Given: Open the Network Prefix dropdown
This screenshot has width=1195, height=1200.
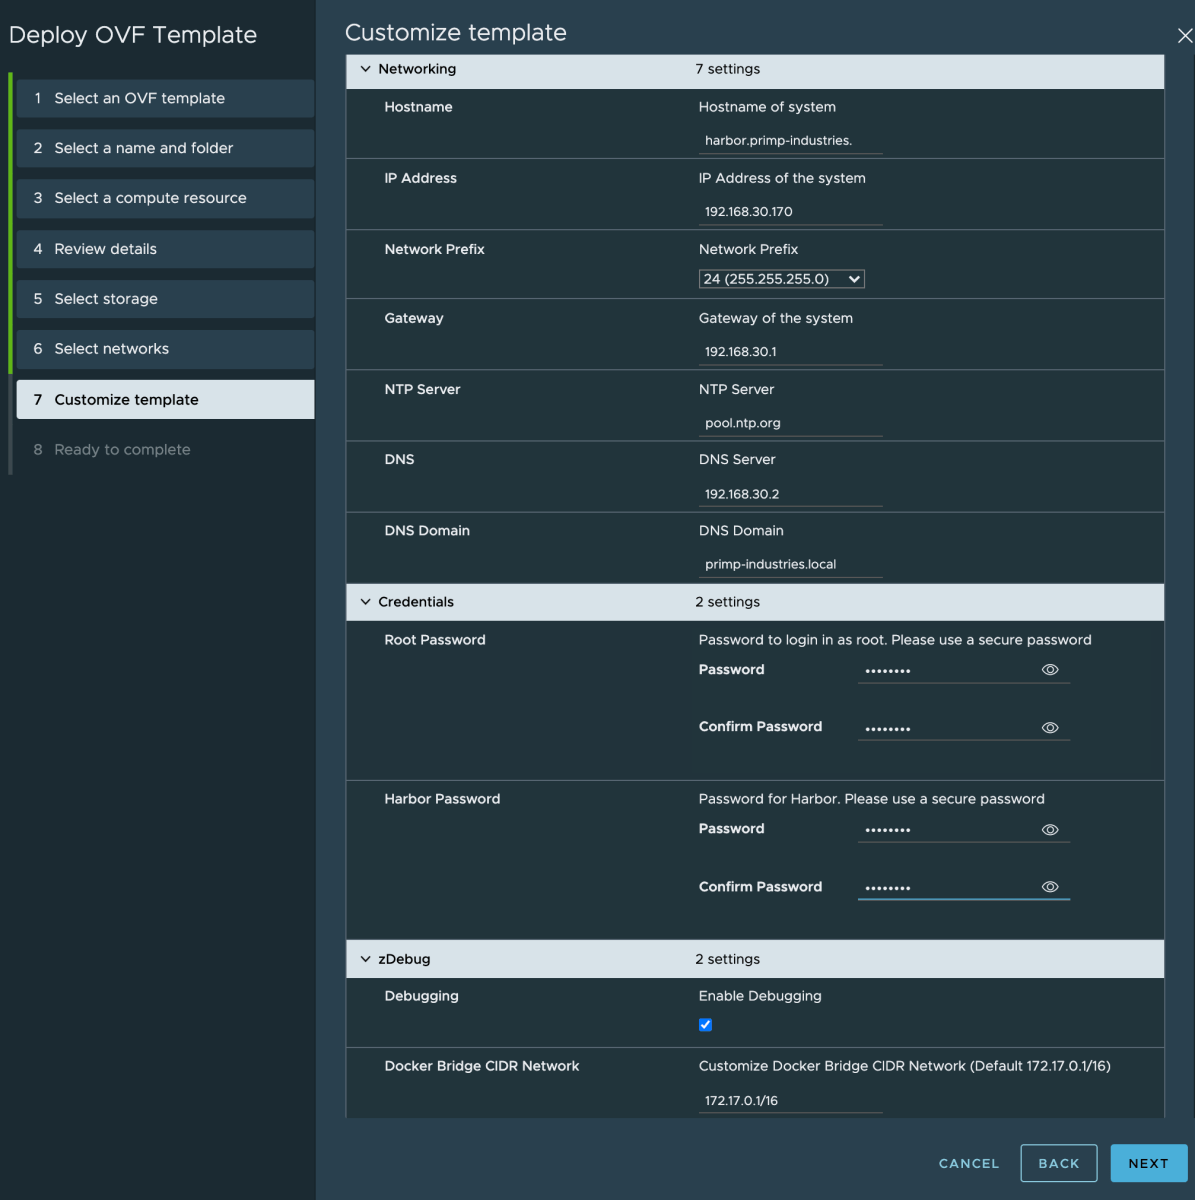Looking at the screenshot, I should tap(781, 279).
